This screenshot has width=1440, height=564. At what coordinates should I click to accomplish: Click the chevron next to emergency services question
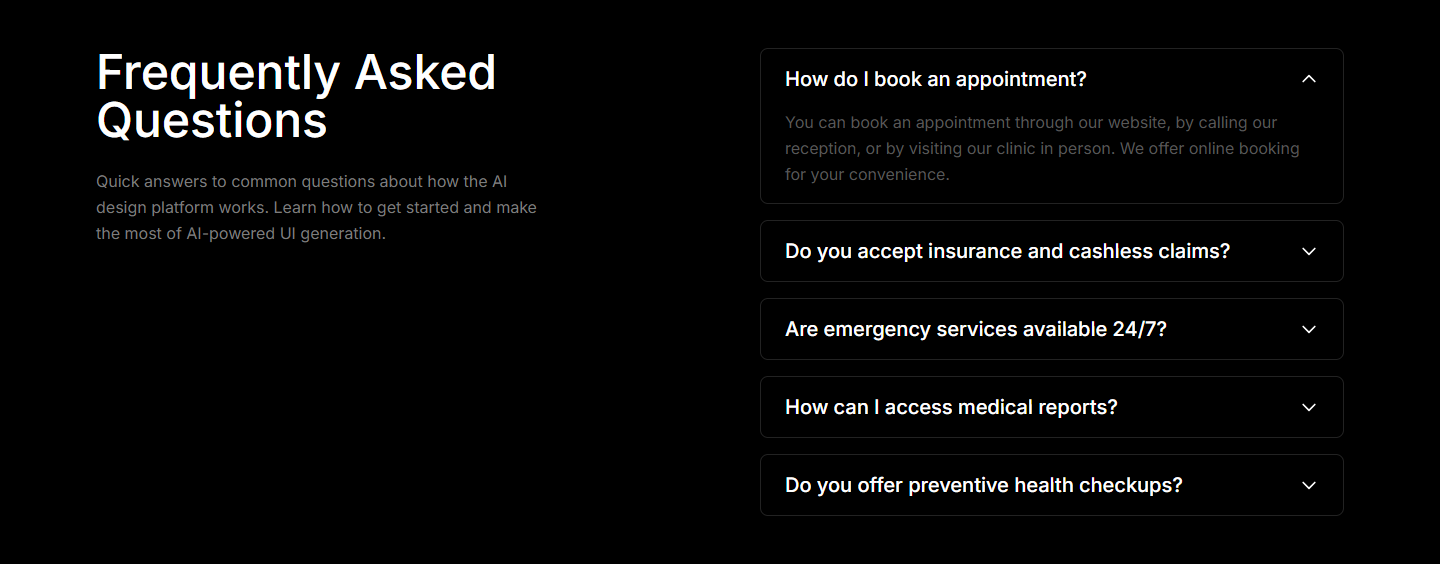point(1309,329)
